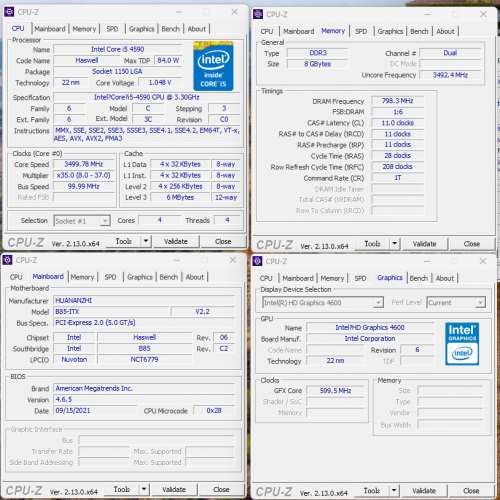
Task: Click Validate in the Mainboard window
Action: (x=174, y=489)
